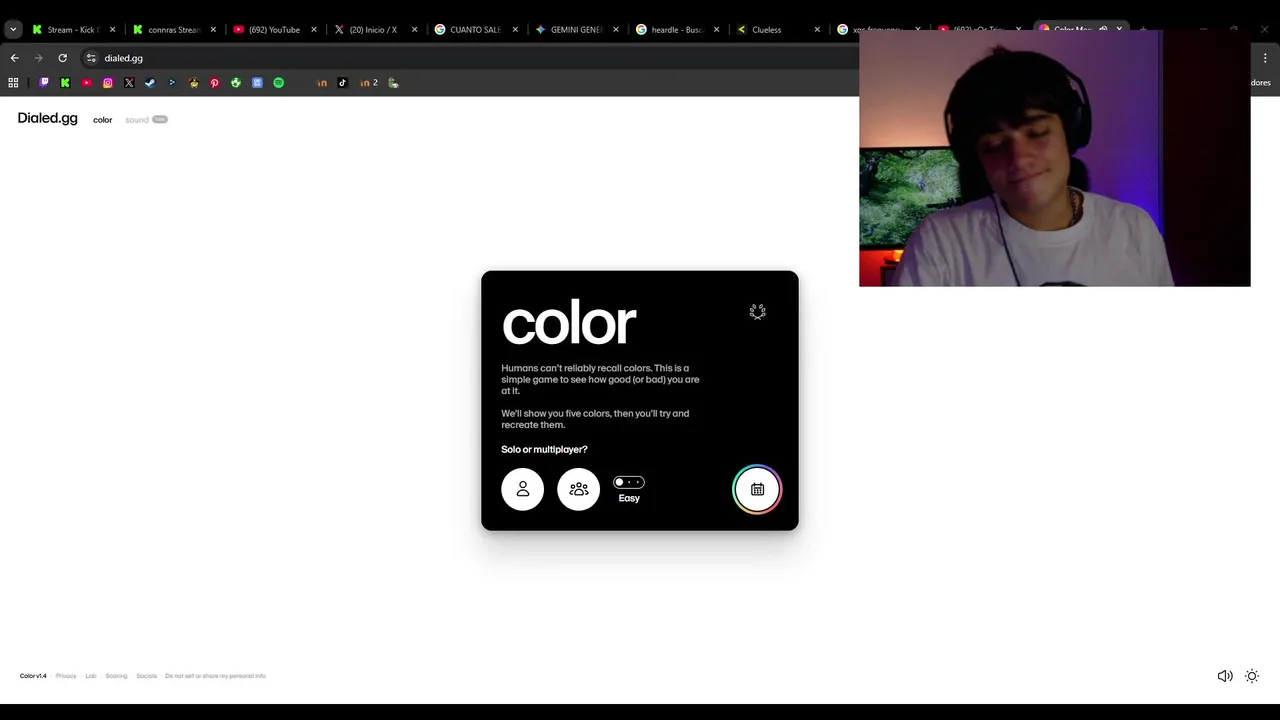Switch to the (20) Inicio / X tab
The width and height of the screenshot is (1280, 720).
374,29
